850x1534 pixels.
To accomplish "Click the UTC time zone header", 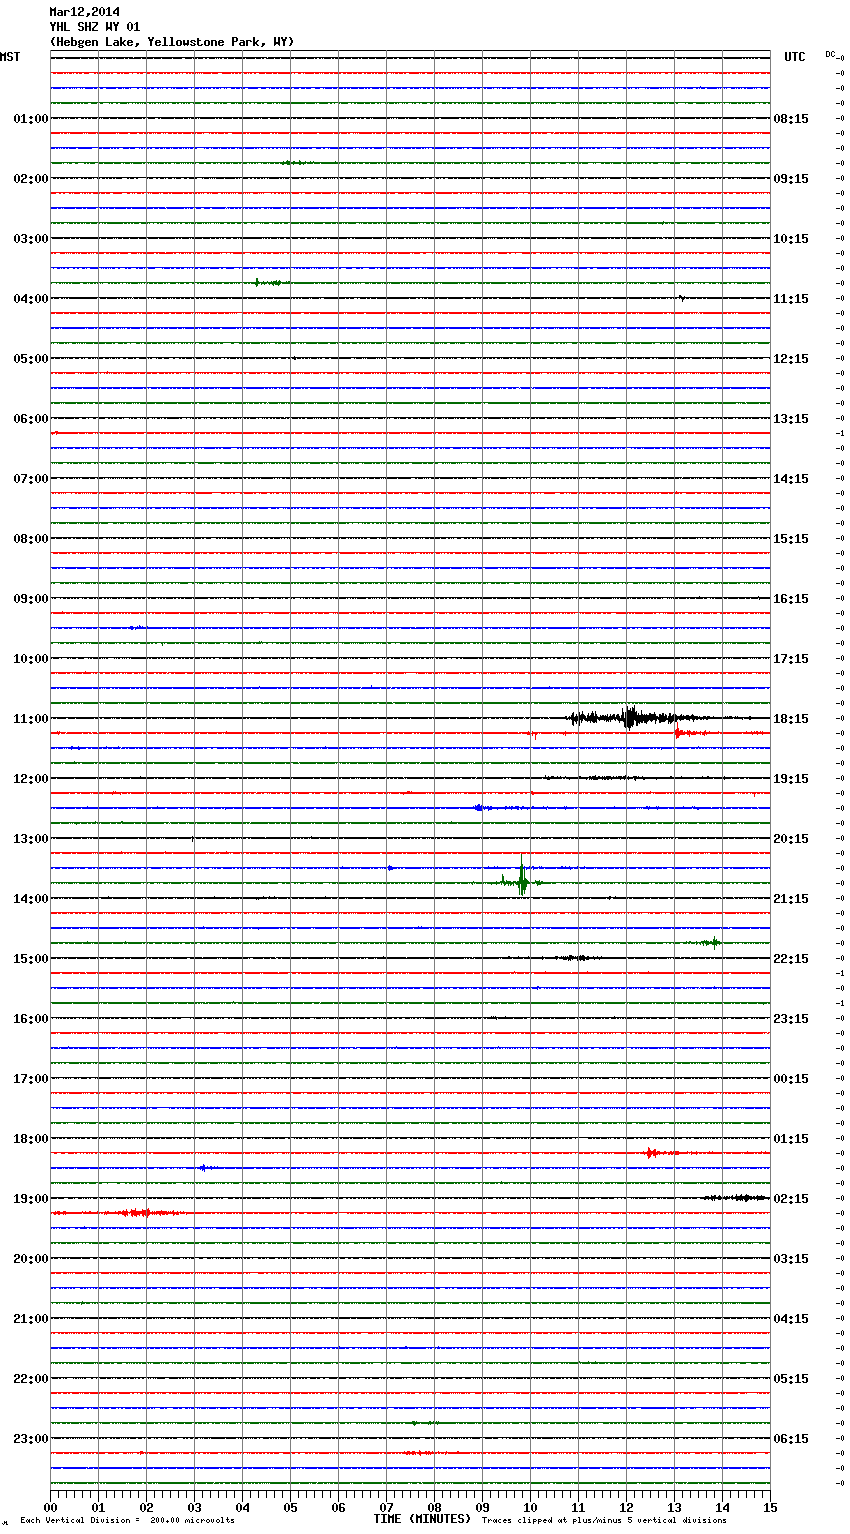I will 795,57.
